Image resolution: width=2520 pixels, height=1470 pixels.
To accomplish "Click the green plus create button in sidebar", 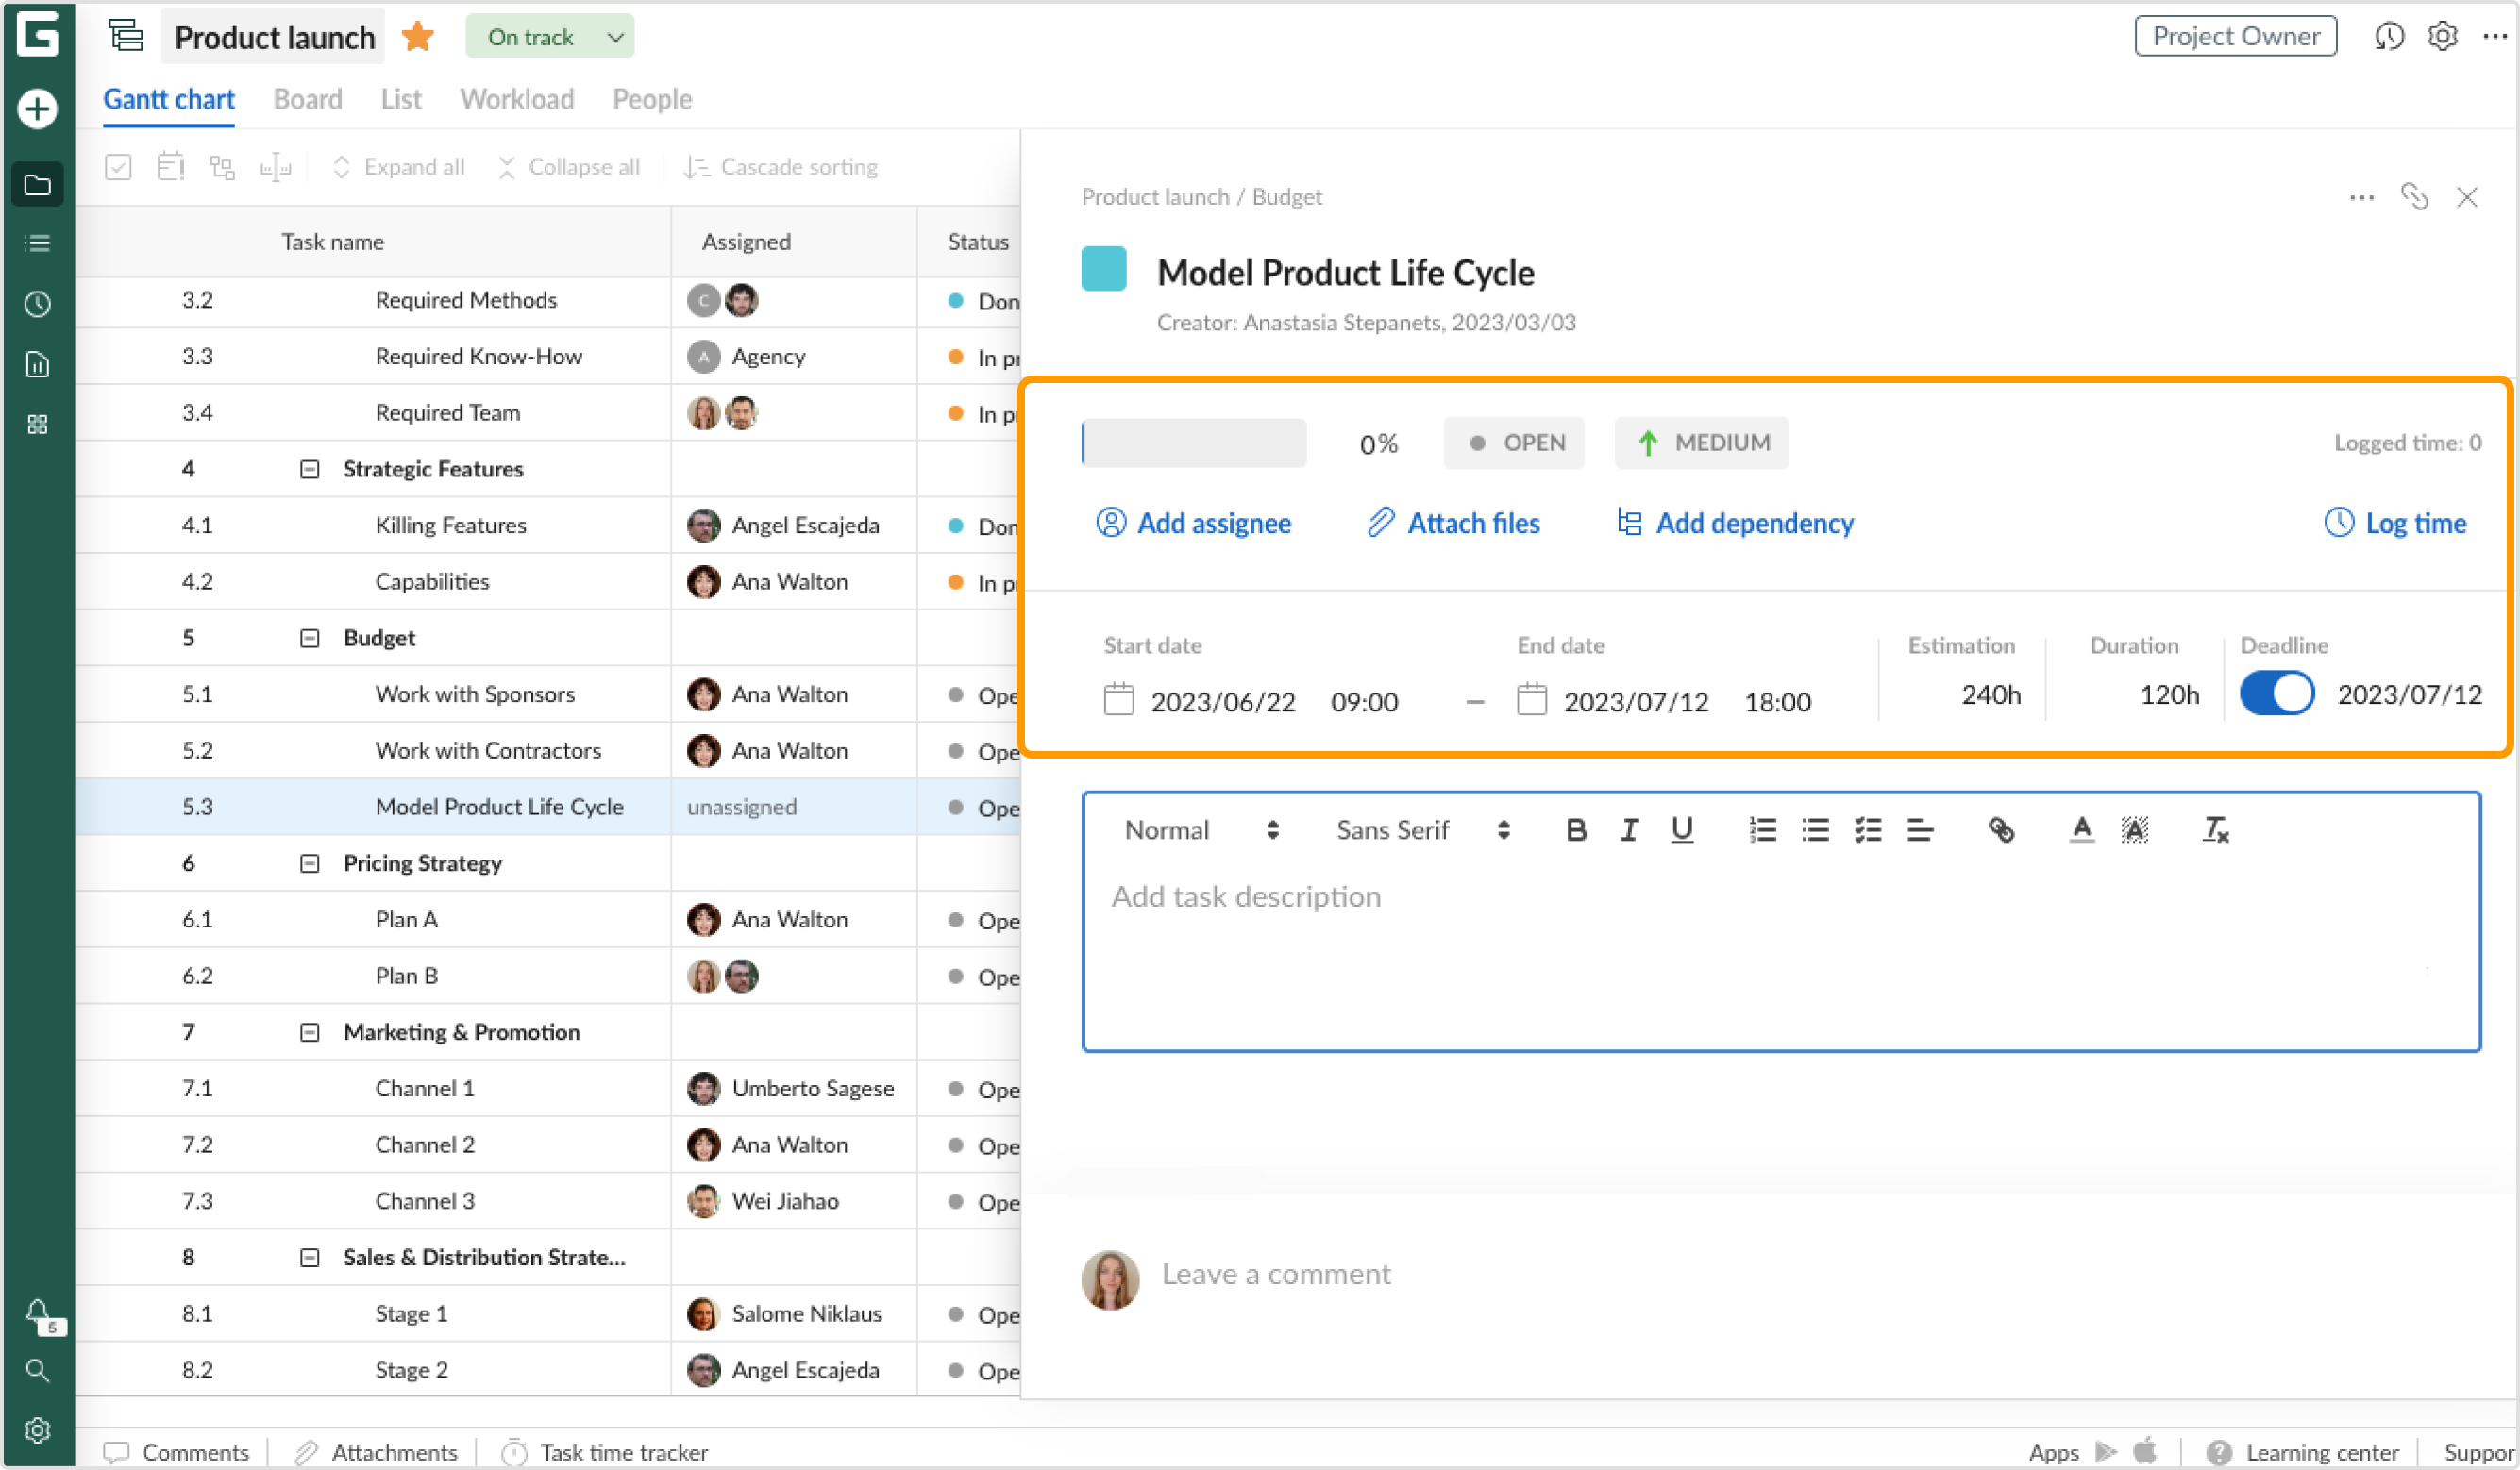I will pos(38,108).
